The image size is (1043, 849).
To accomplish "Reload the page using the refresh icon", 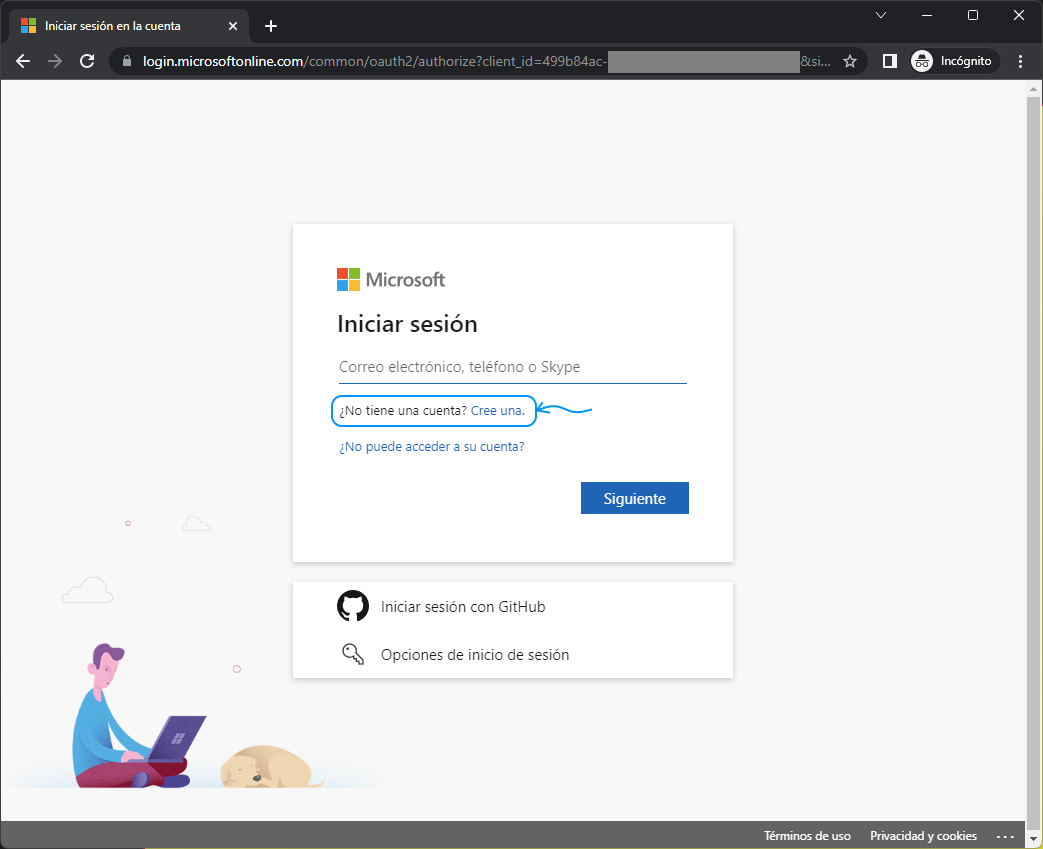I will (87, 61).
